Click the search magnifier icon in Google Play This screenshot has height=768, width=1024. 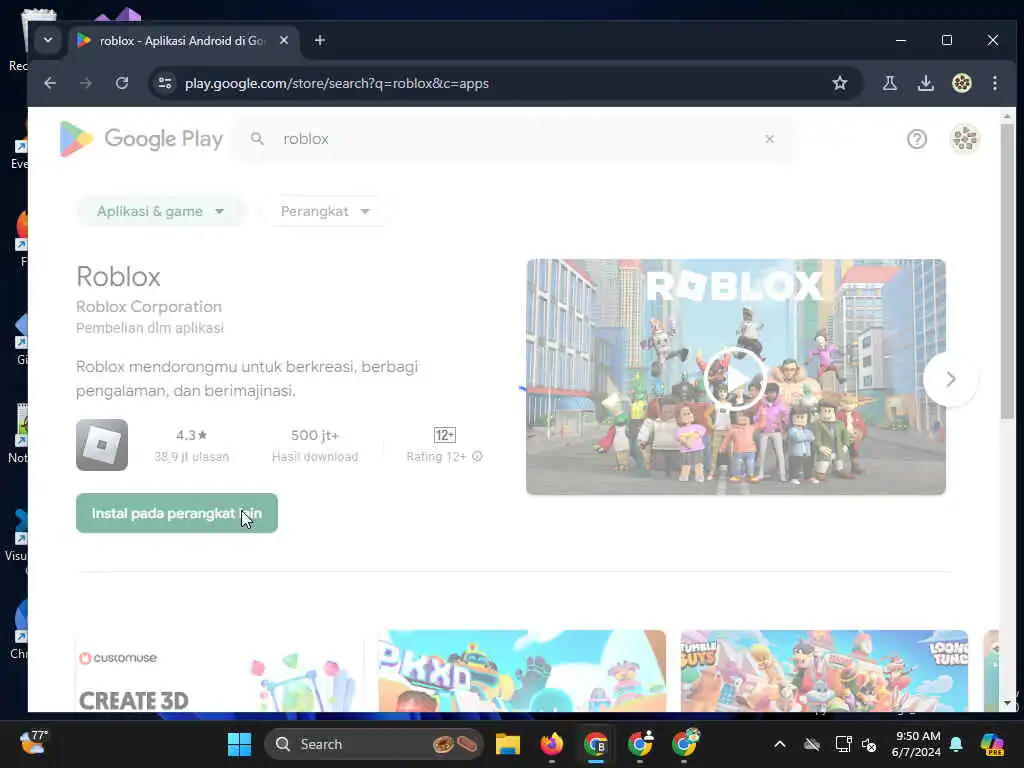coord(257,138)
